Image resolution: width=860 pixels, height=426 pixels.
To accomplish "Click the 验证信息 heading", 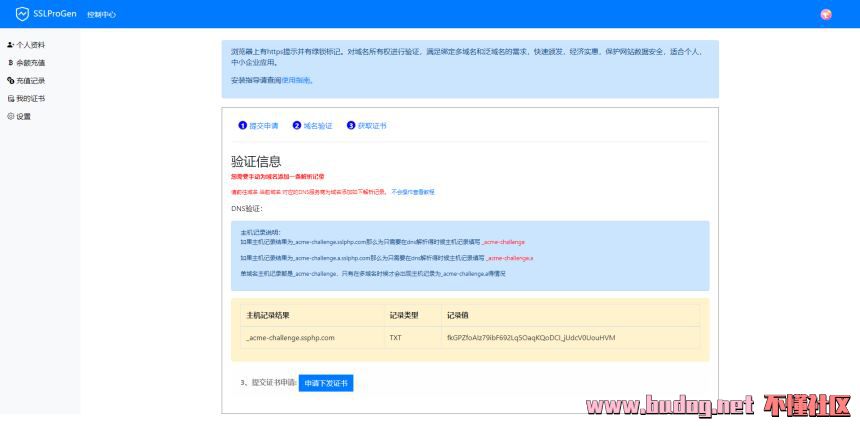I will click(256, 161).
